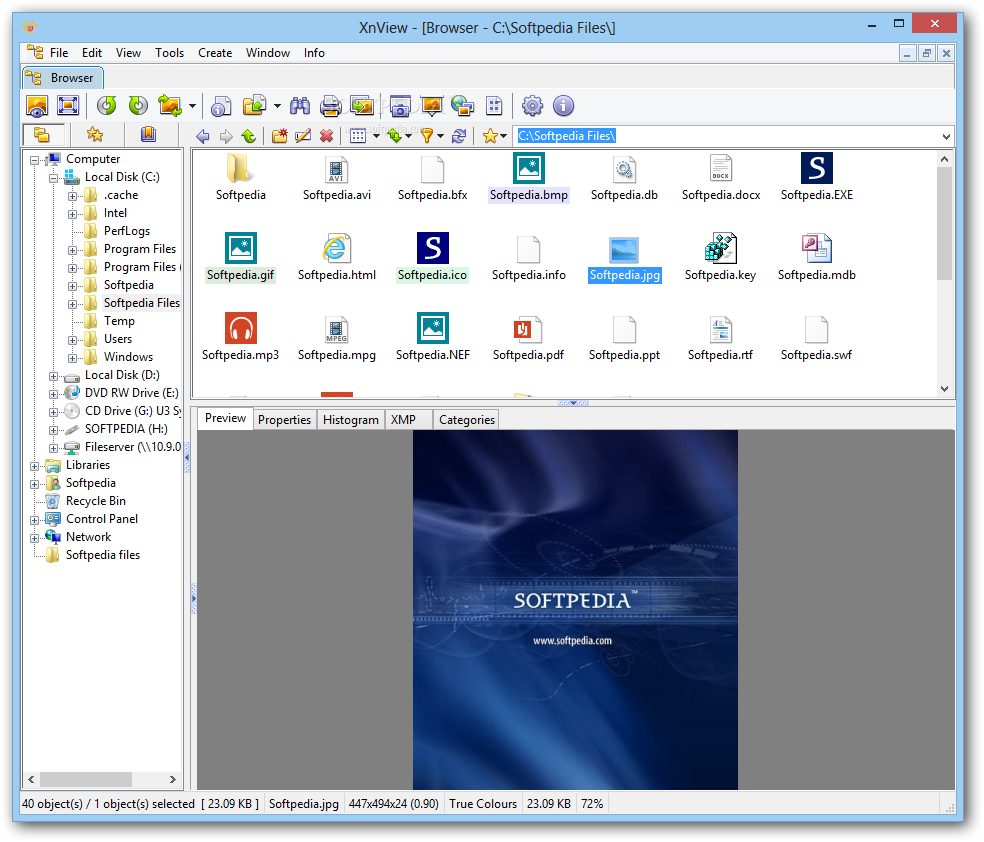Switch to the Categories book panel tab
The width and height of the screenshot is (984, 842).
click(148, 135)
